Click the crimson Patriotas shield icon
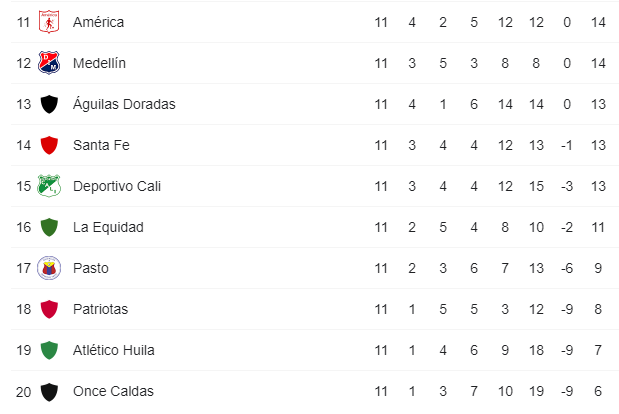This screenshot has width=619, height=414. (49, 309)
